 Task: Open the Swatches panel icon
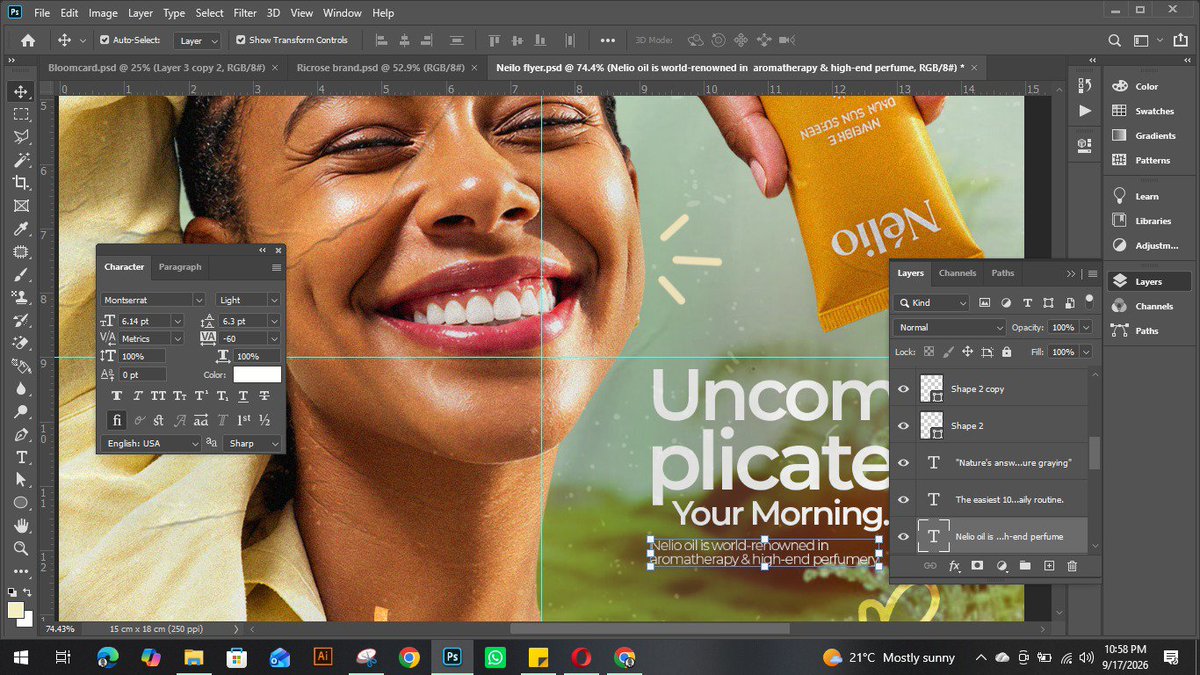1119,111
